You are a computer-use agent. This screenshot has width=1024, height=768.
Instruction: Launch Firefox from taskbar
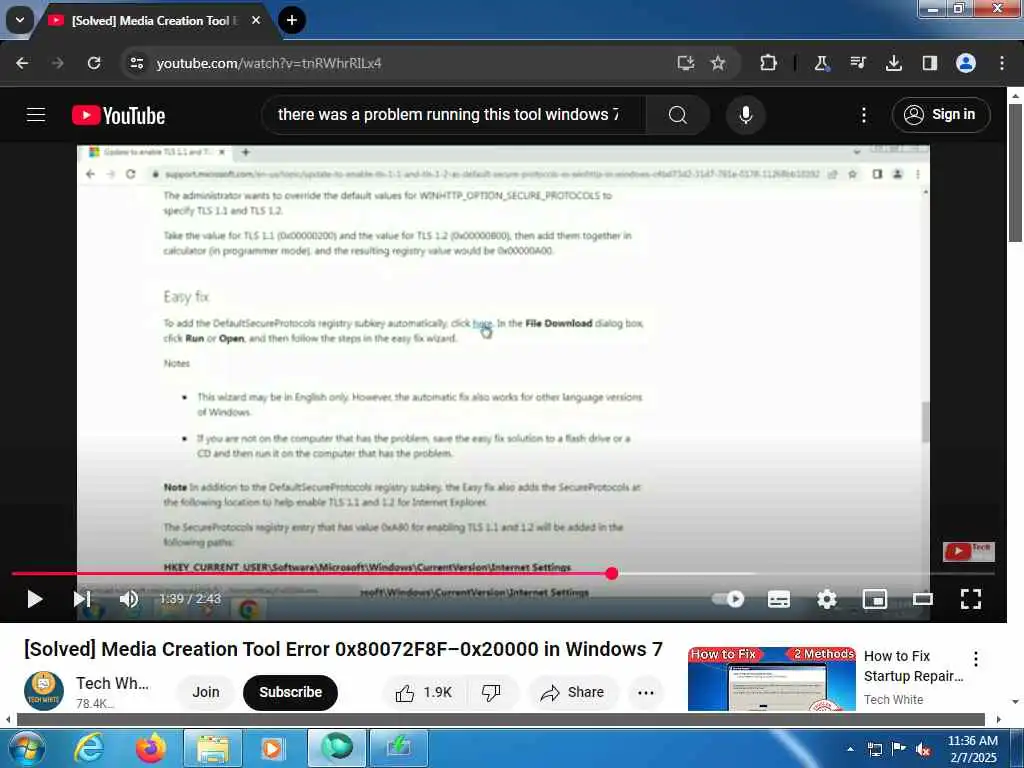(151, 748)
